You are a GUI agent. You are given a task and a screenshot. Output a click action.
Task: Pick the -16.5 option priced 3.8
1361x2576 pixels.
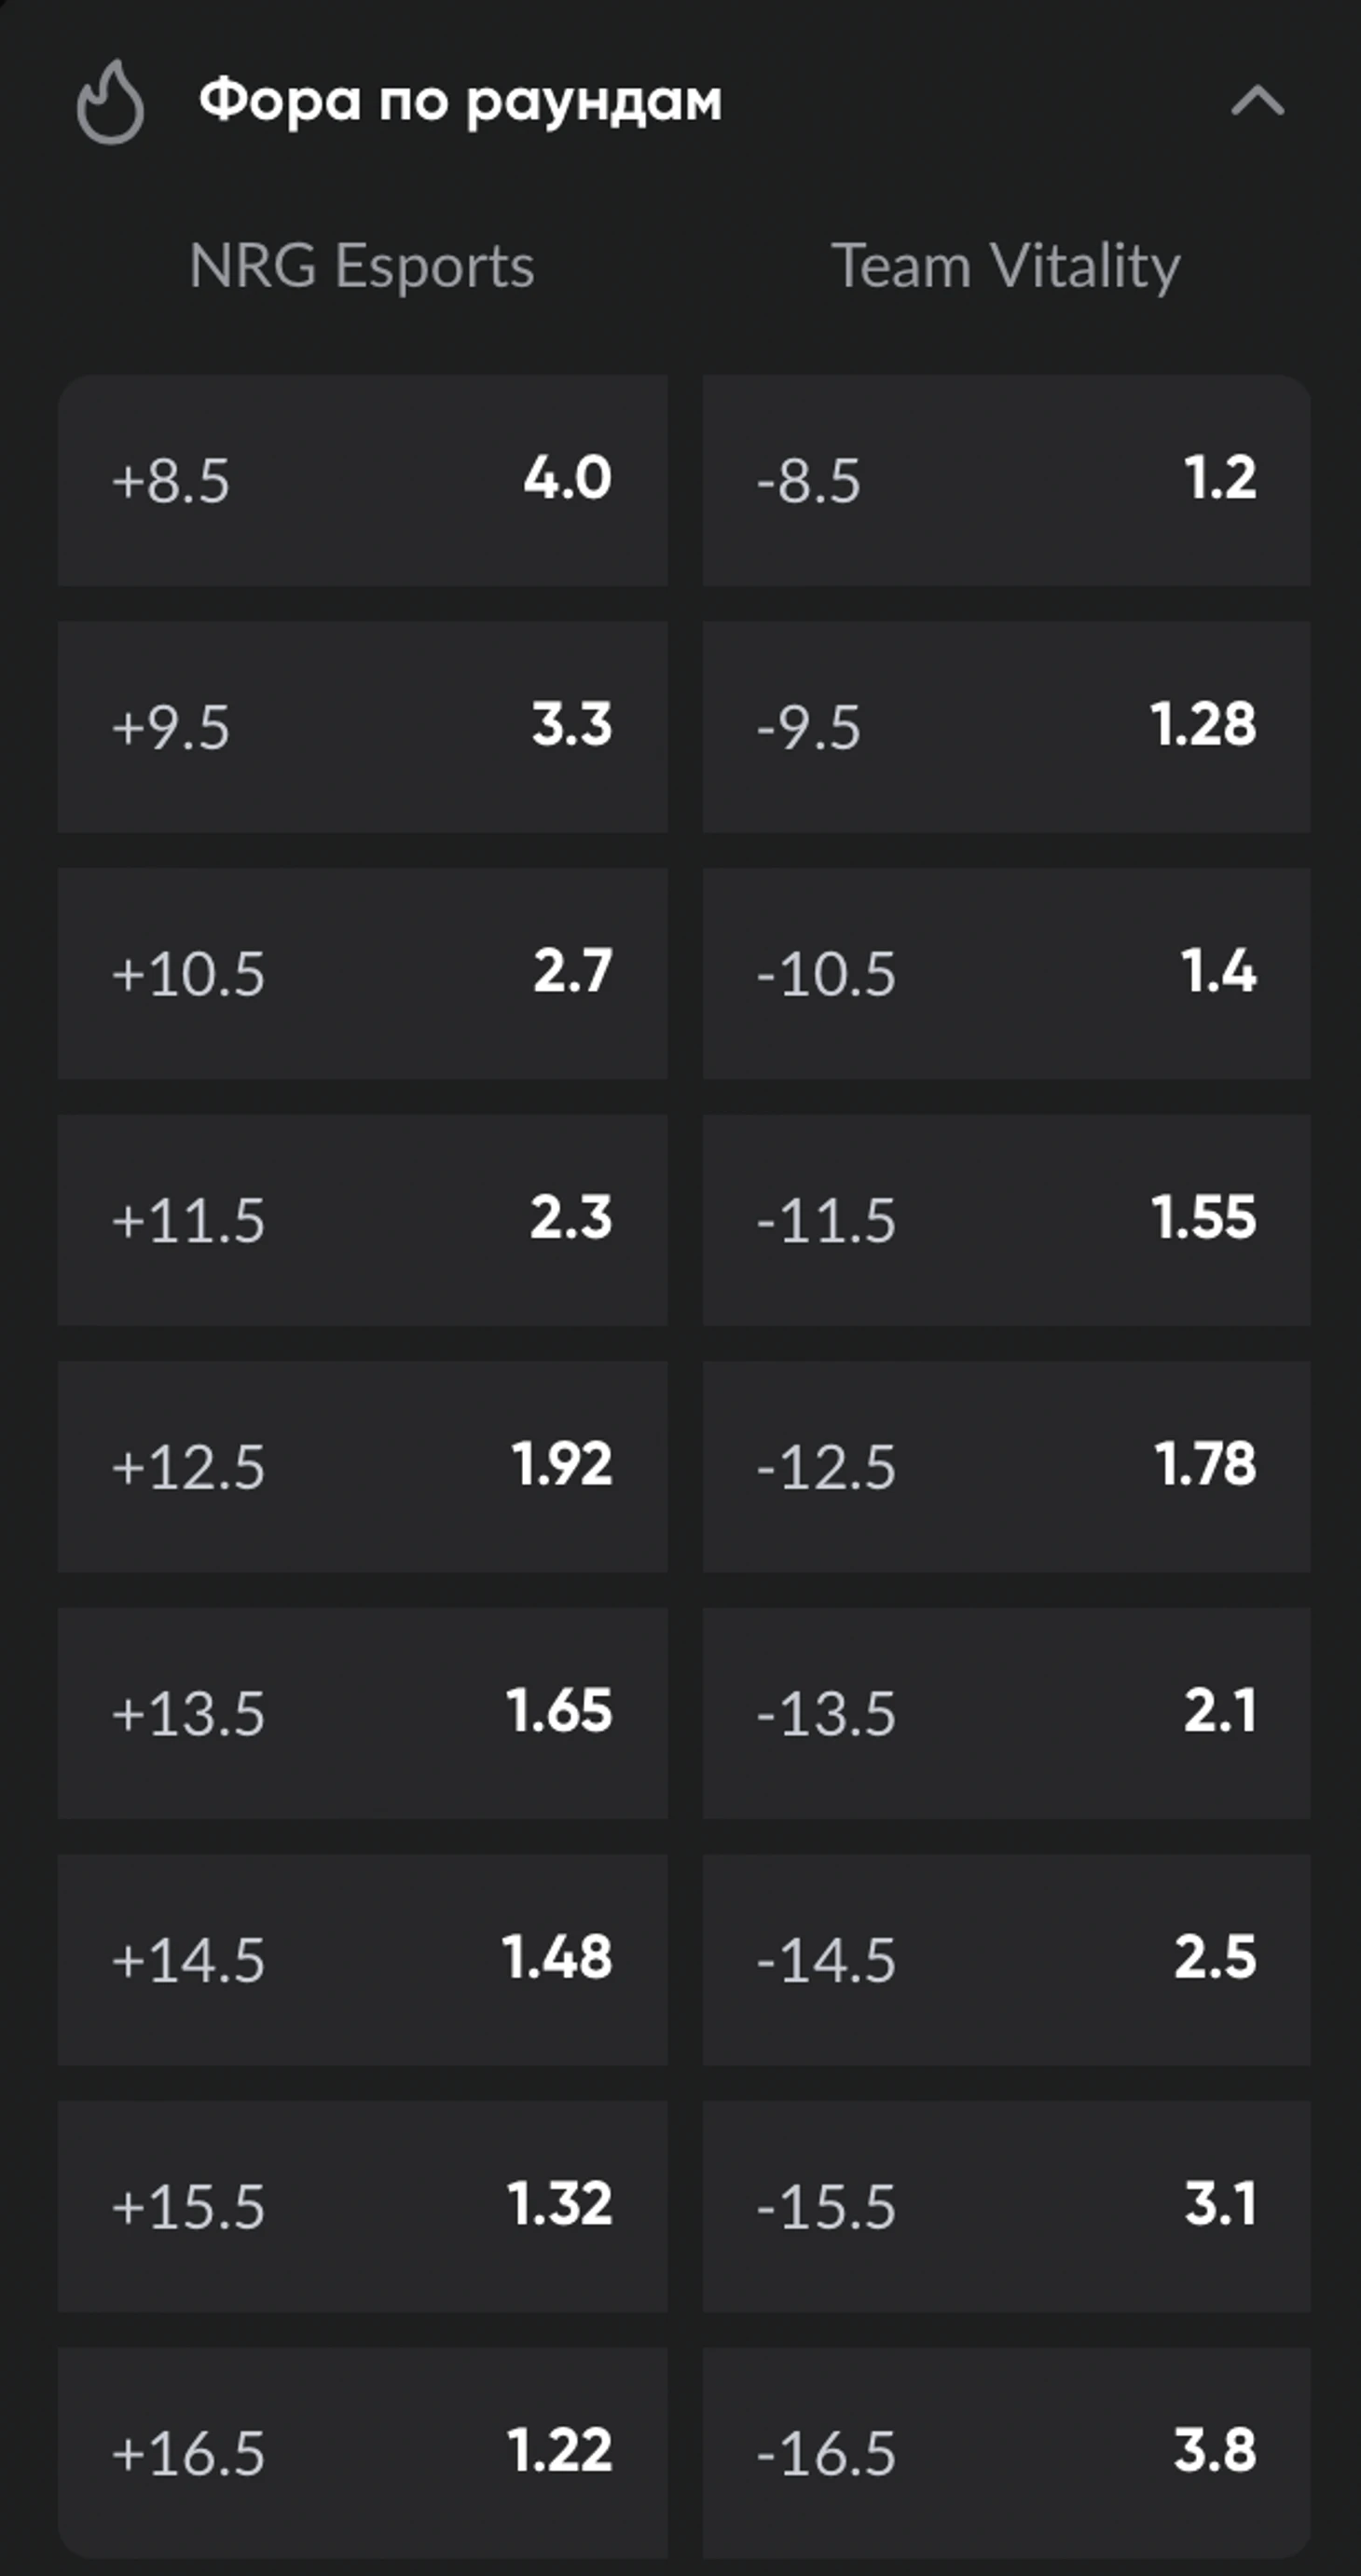1007,2453
